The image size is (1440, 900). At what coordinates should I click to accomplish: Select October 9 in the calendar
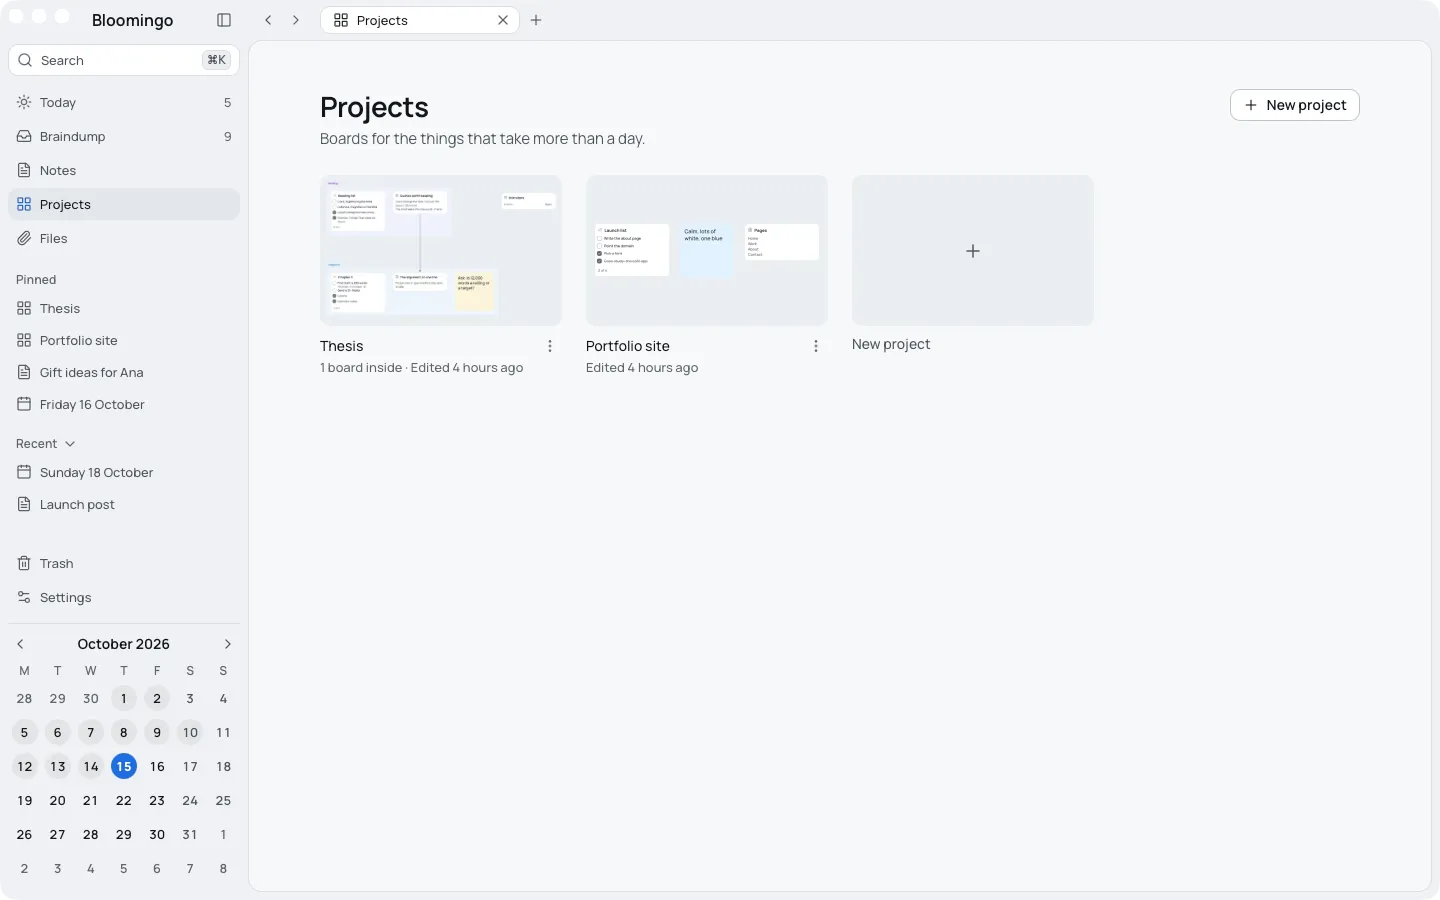point(157,733)
